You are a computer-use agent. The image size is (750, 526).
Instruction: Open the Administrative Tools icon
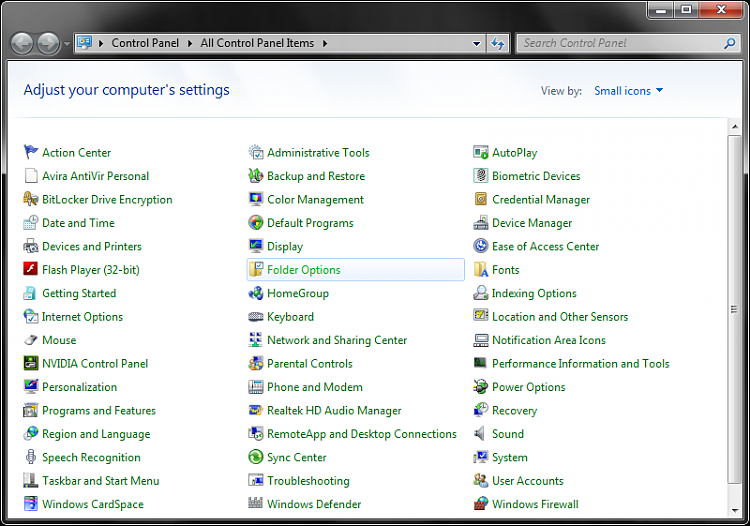(x=256, y=152)
